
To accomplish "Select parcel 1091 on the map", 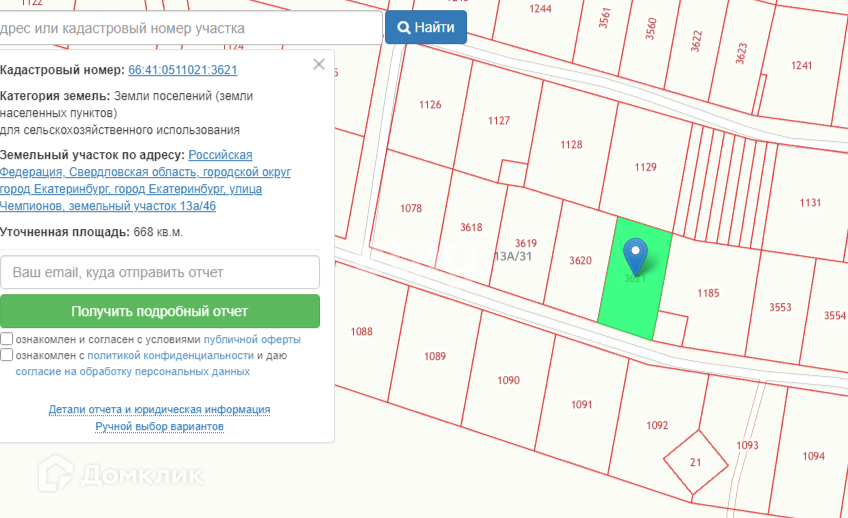I will [581, 404].
